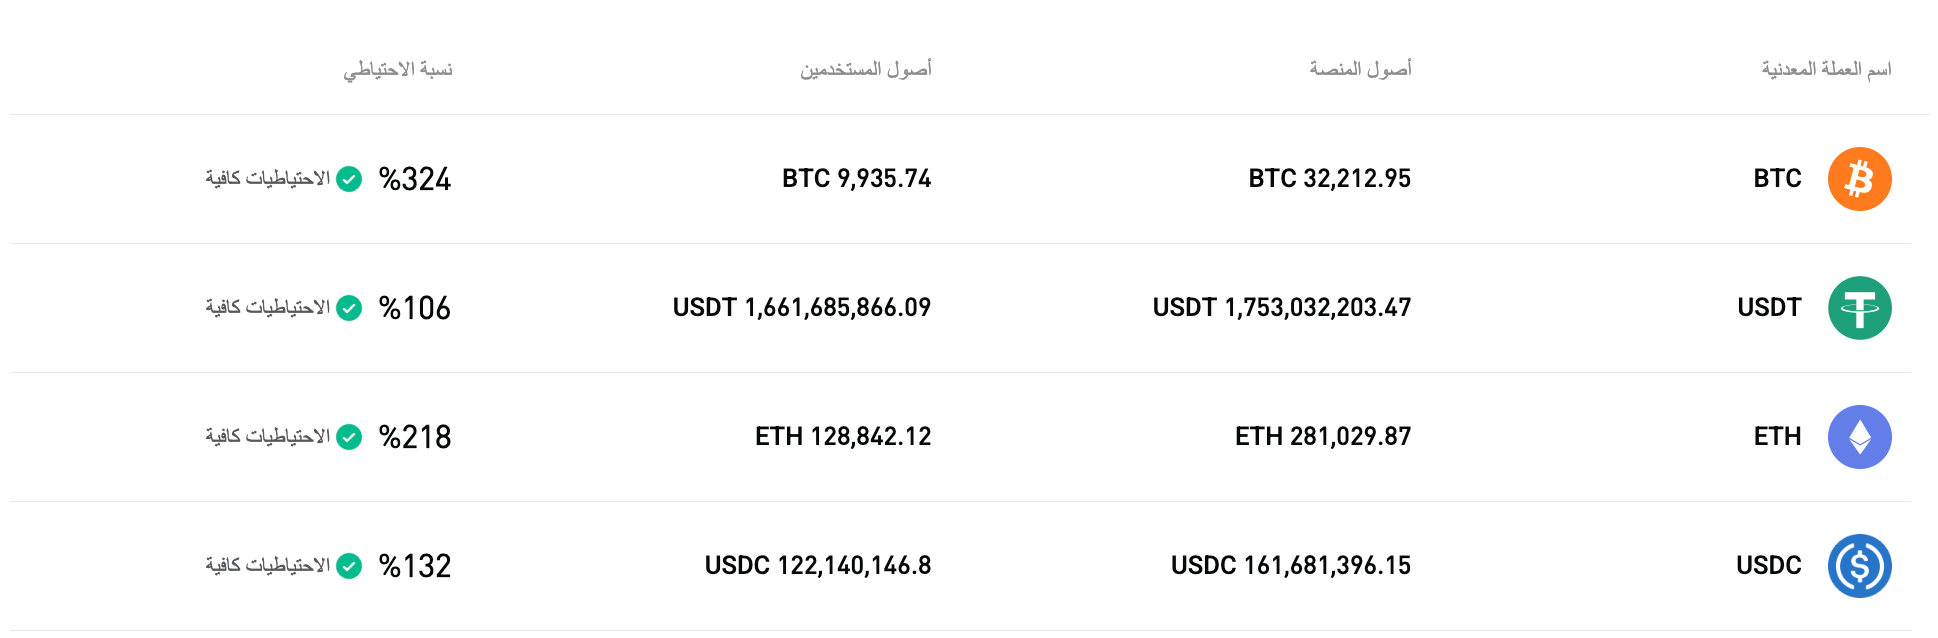
Task: Click the green checkmark in the USDT row
Action: click(348, 309)
